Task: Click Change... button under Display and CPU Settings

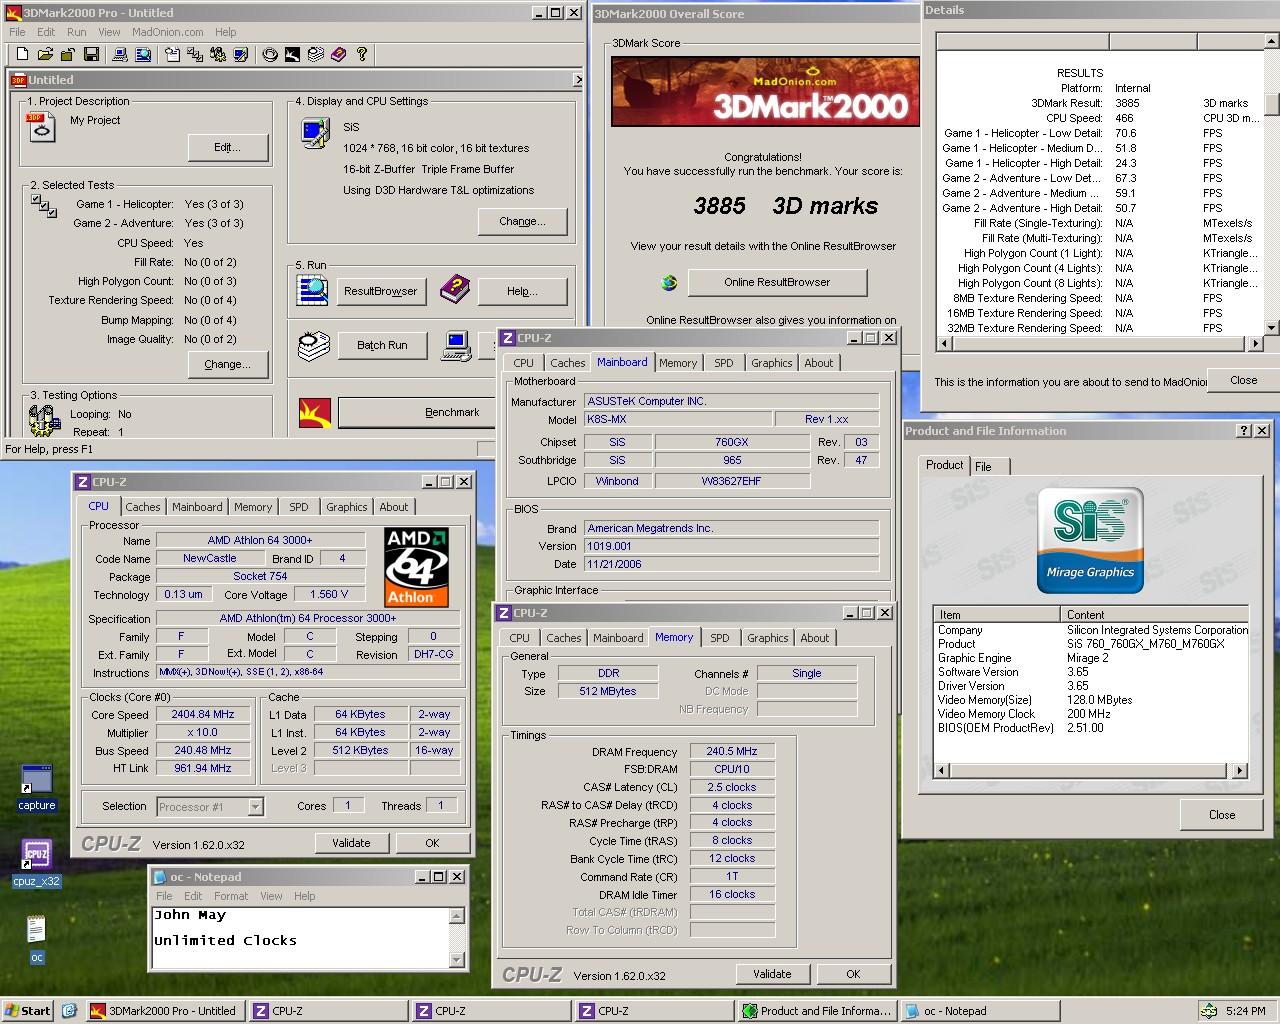Action: [x=522, y=221]
